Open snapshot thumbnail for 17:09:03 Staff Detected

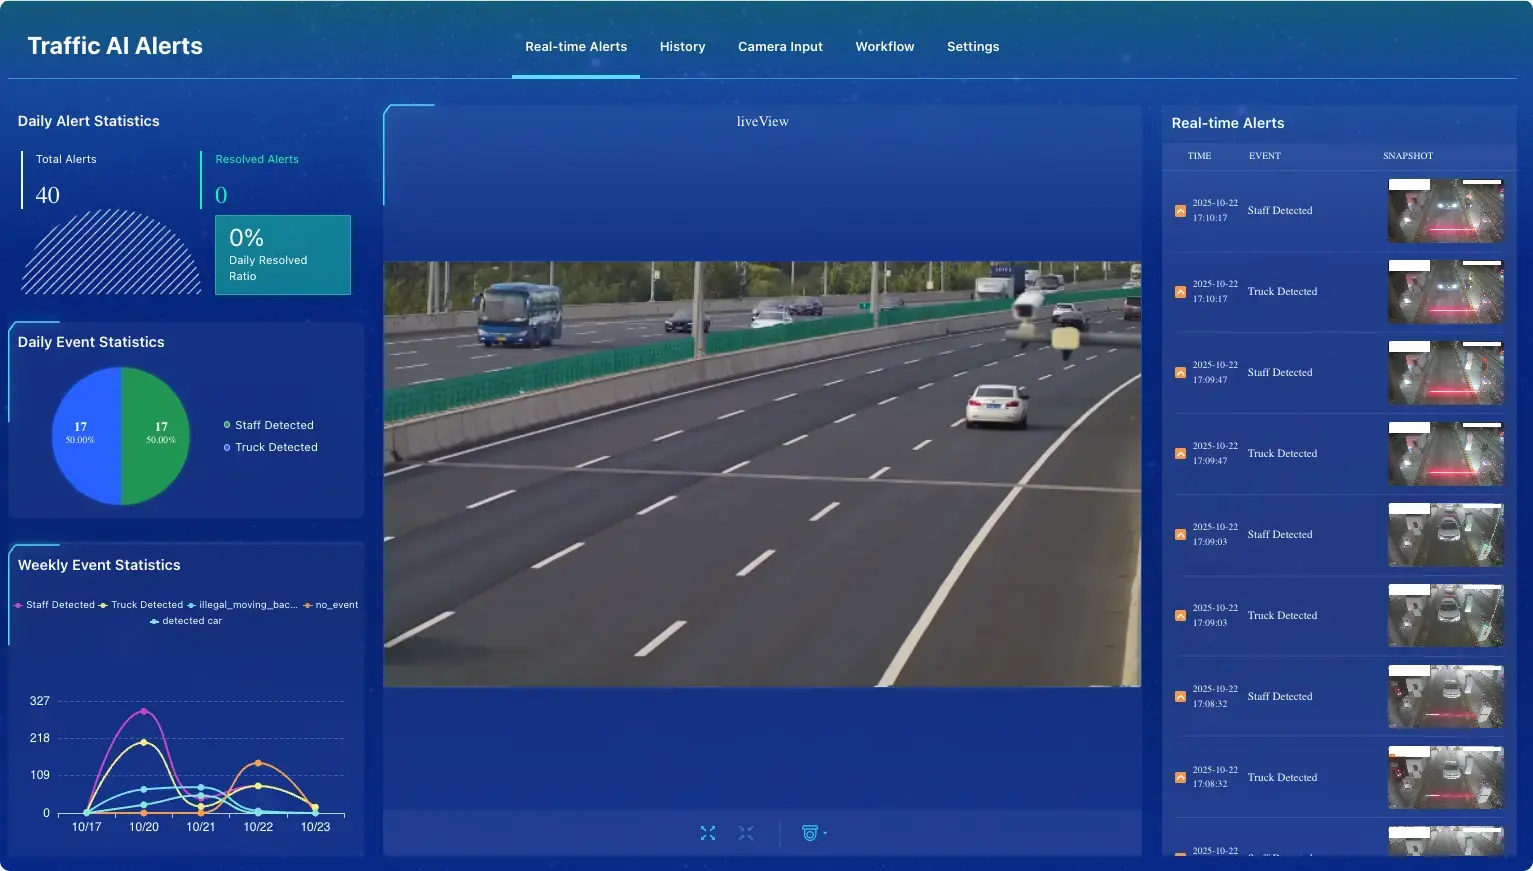click(1445, 535)
